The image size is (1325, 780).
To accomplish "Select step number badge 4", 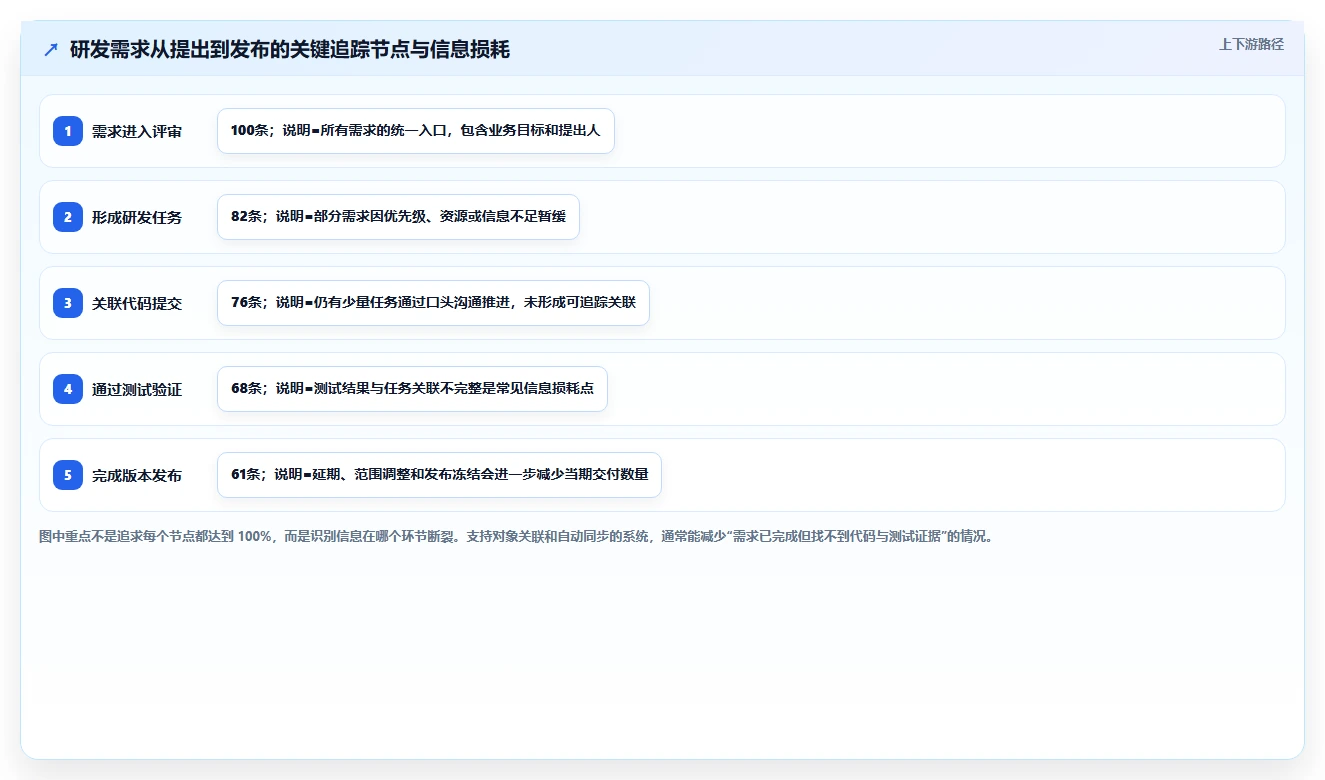I will (x=68, y=389).
